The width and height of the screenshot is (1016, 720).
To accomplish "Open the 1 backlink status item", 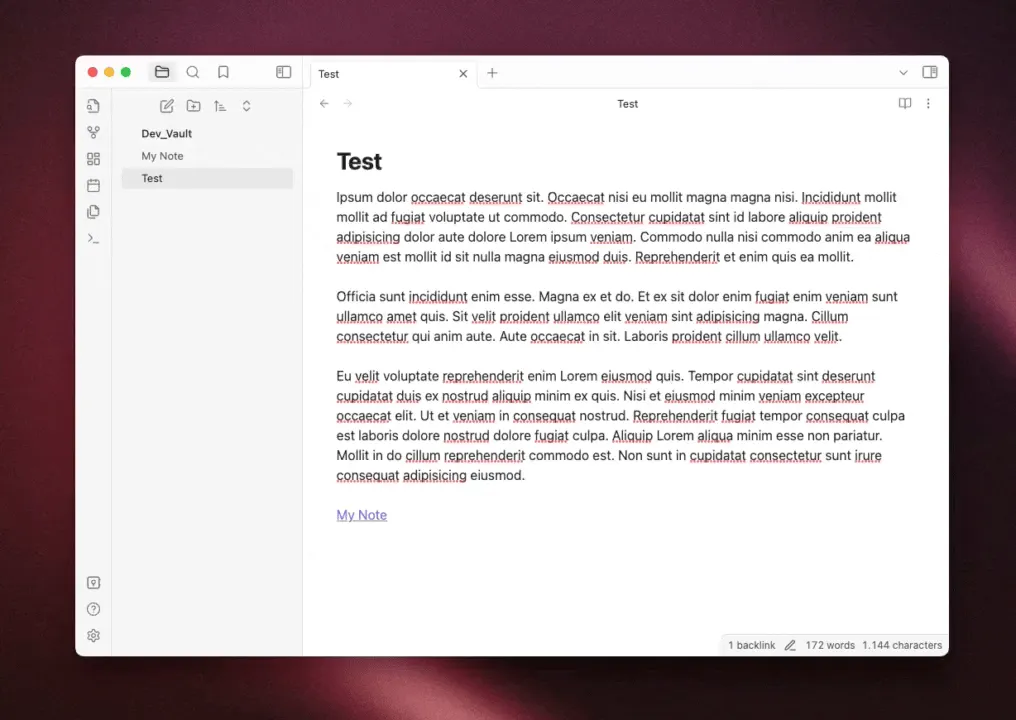I will coord(752,645).
